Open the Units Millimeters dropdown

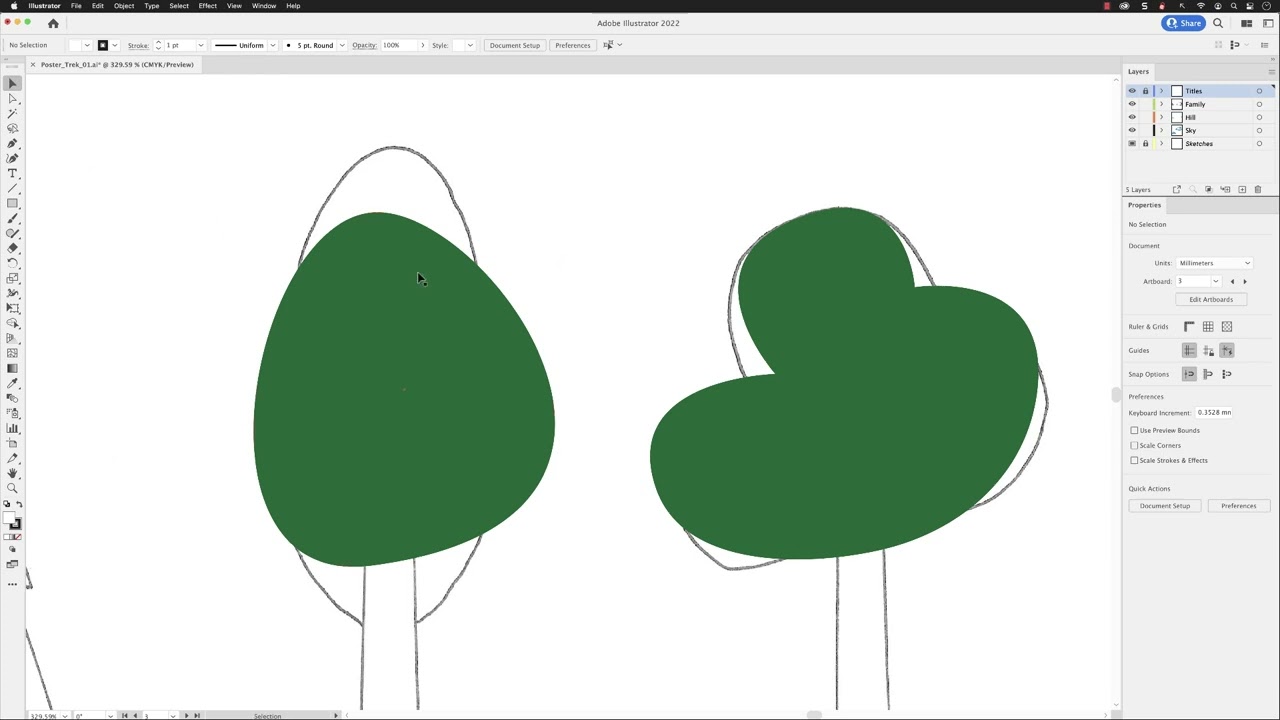[x=1214, y=263]
